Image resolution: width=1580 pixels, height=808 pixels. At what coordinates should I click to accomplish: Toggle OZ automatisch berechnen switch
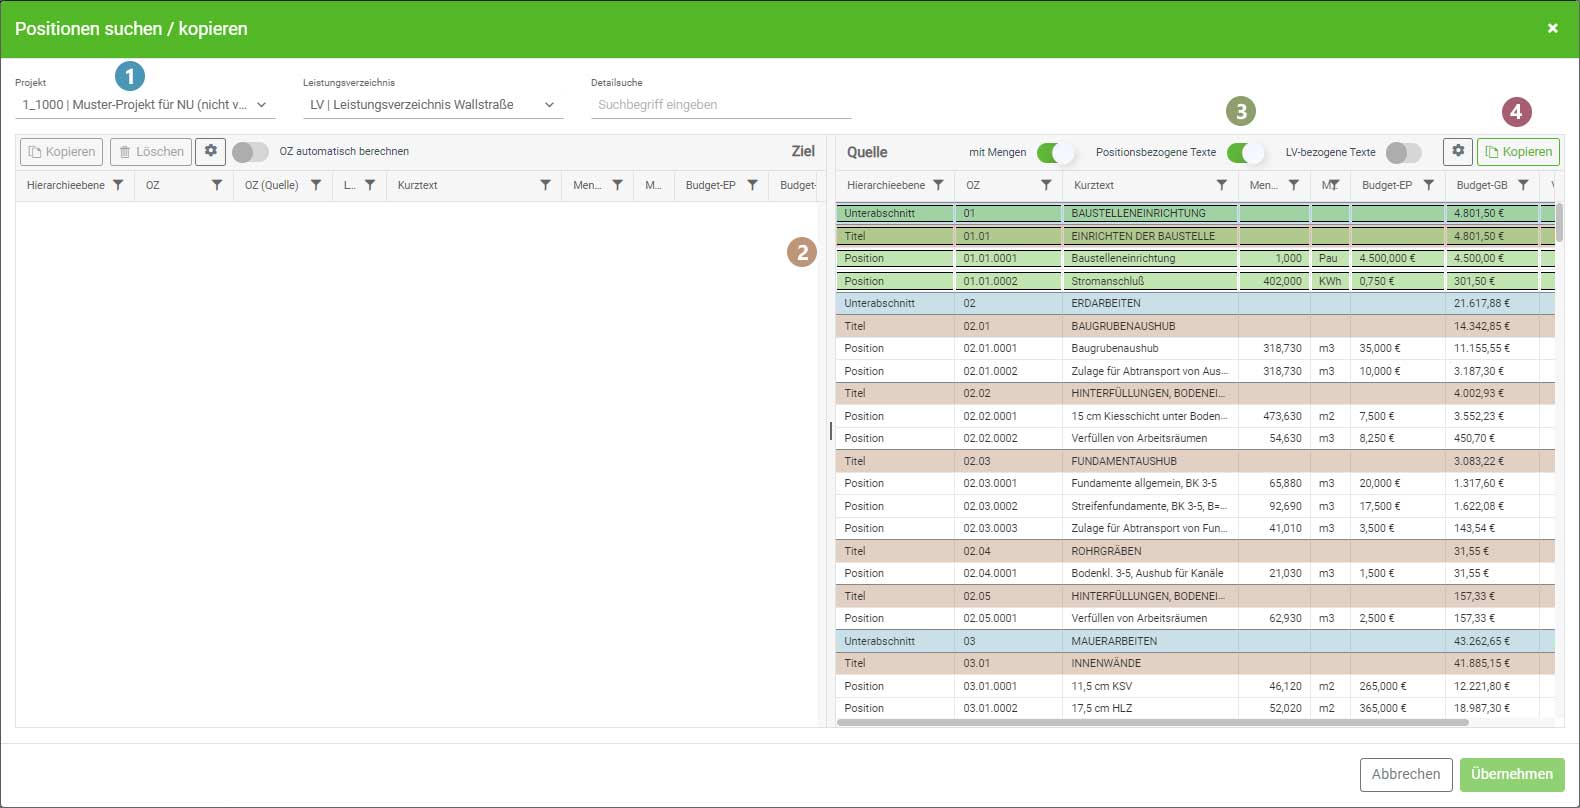[250, 152]
